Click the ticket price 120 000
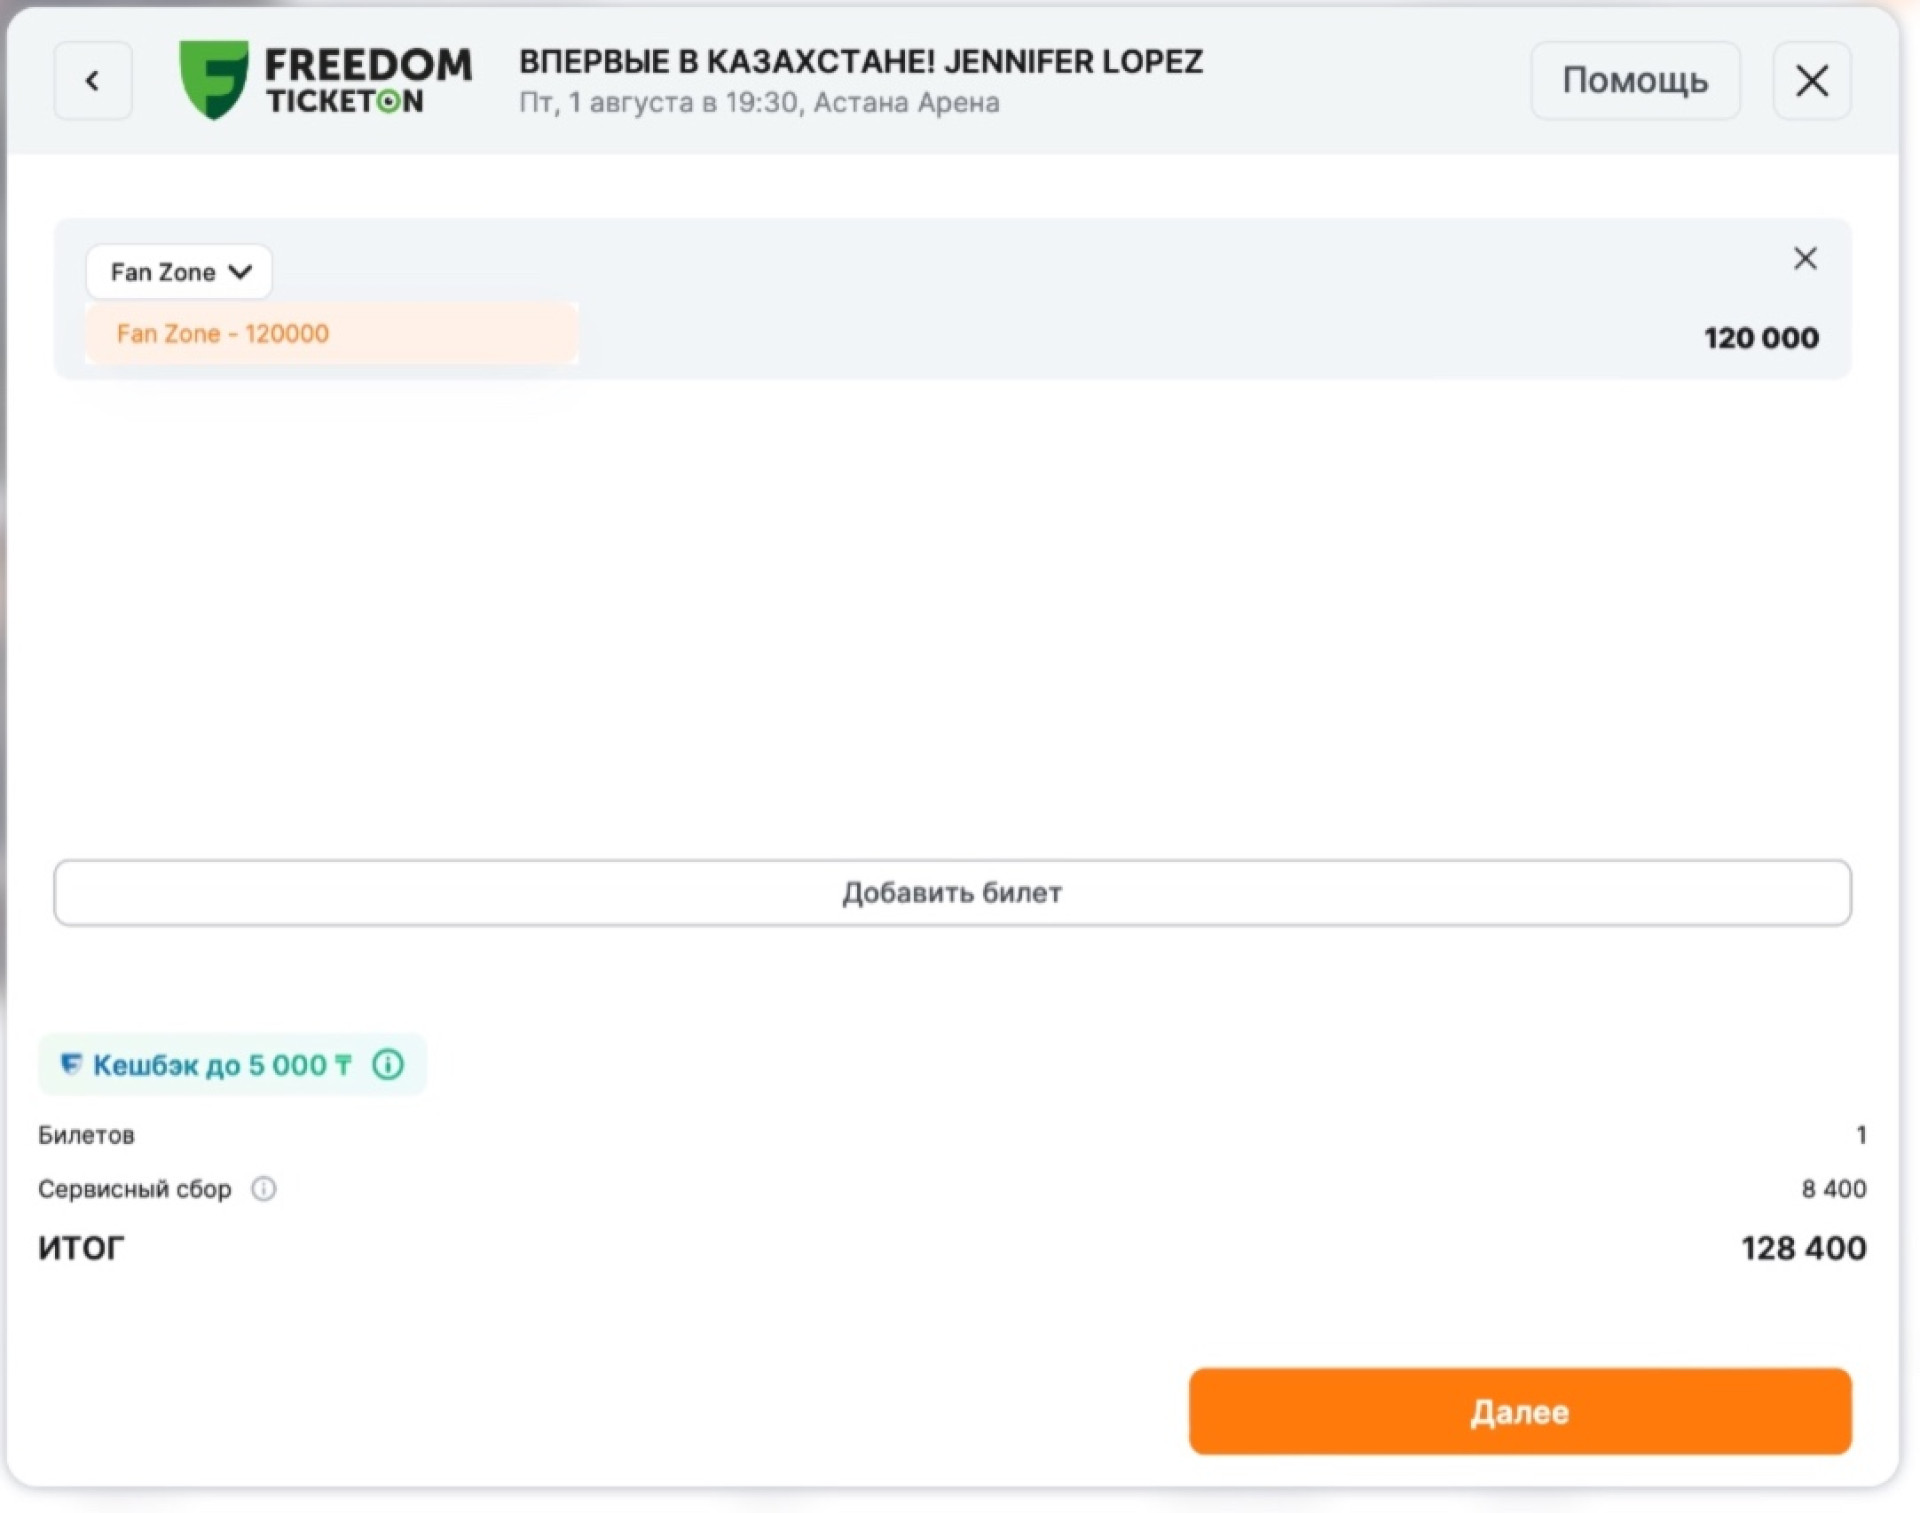Image resolution: width=1920 pixels, height=1513 pixels. click(x=1761, y=338)
